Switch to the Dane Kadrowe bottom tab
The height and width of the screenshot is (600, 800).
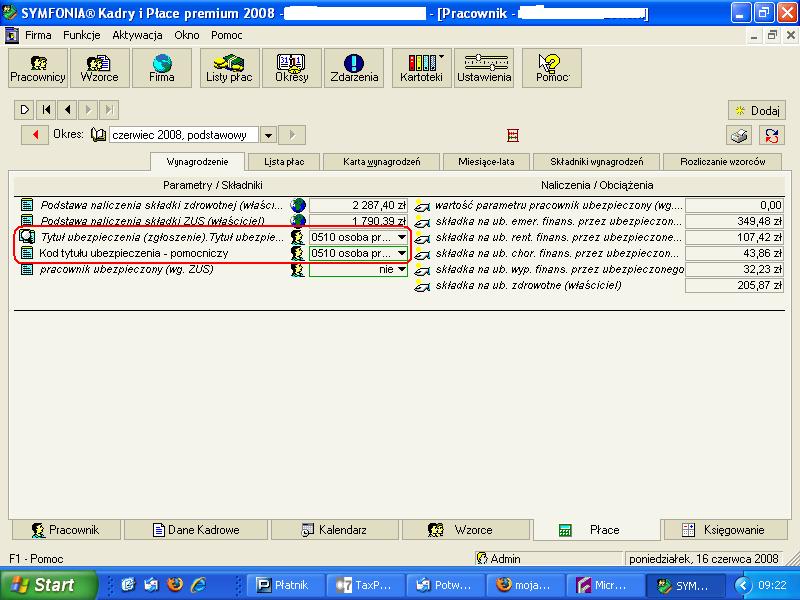(x=196, y=530)
